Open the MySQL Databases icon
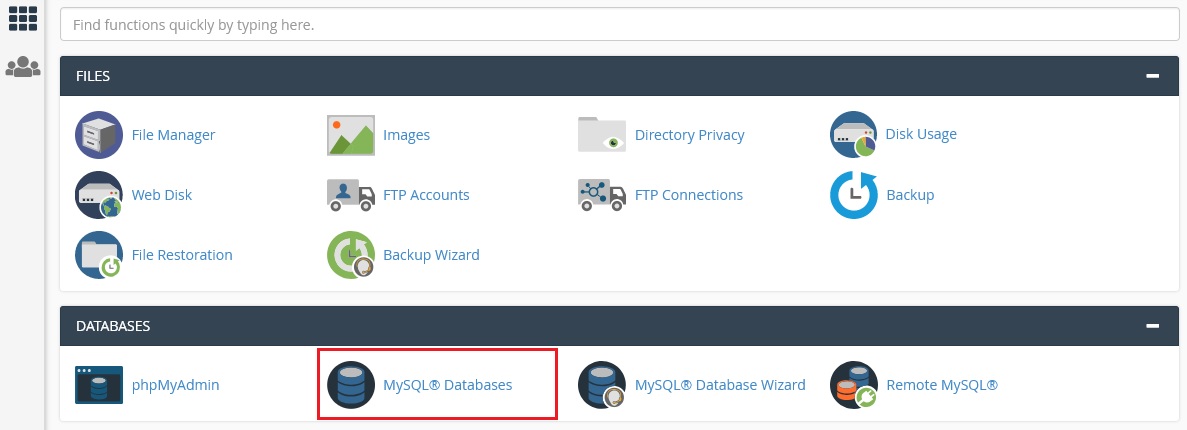Image resolution: width=1187 pixels, height=430 pixels. pos(350,385)
